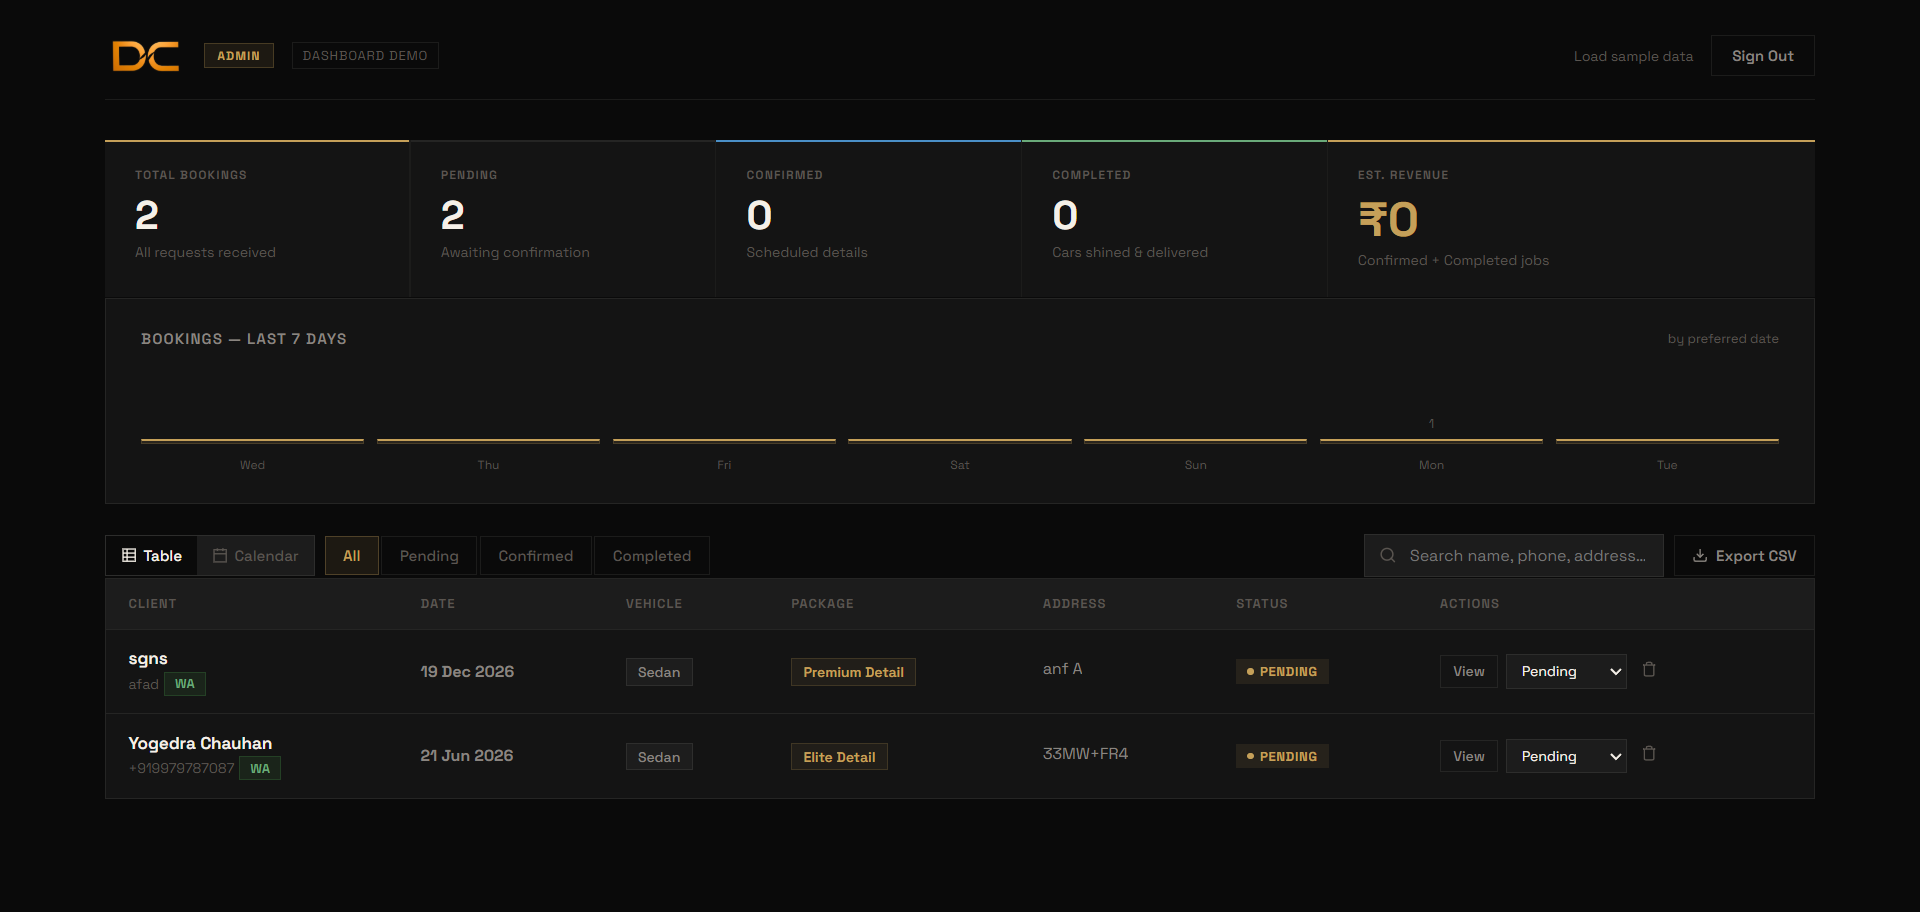Screen dimensions: 1920x912
Task: Click the Confirmed stat card
Action: click(869, 218)
